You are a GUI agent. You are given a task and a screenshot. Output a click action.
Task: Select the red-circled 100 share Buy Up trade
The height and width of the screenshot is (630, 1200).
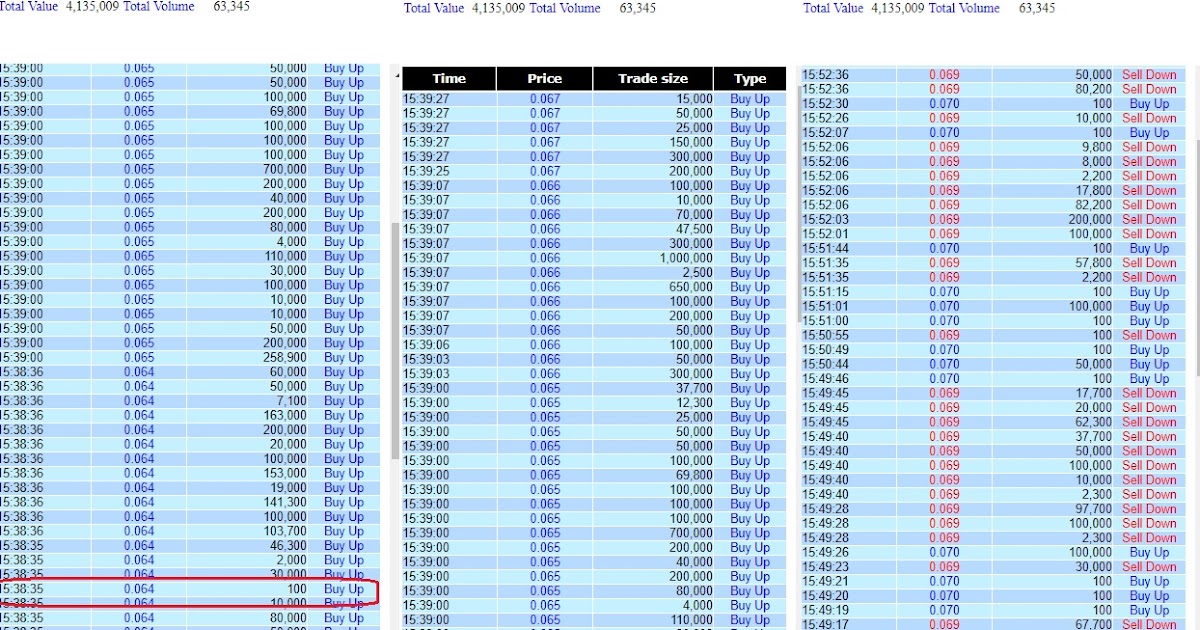300,589
